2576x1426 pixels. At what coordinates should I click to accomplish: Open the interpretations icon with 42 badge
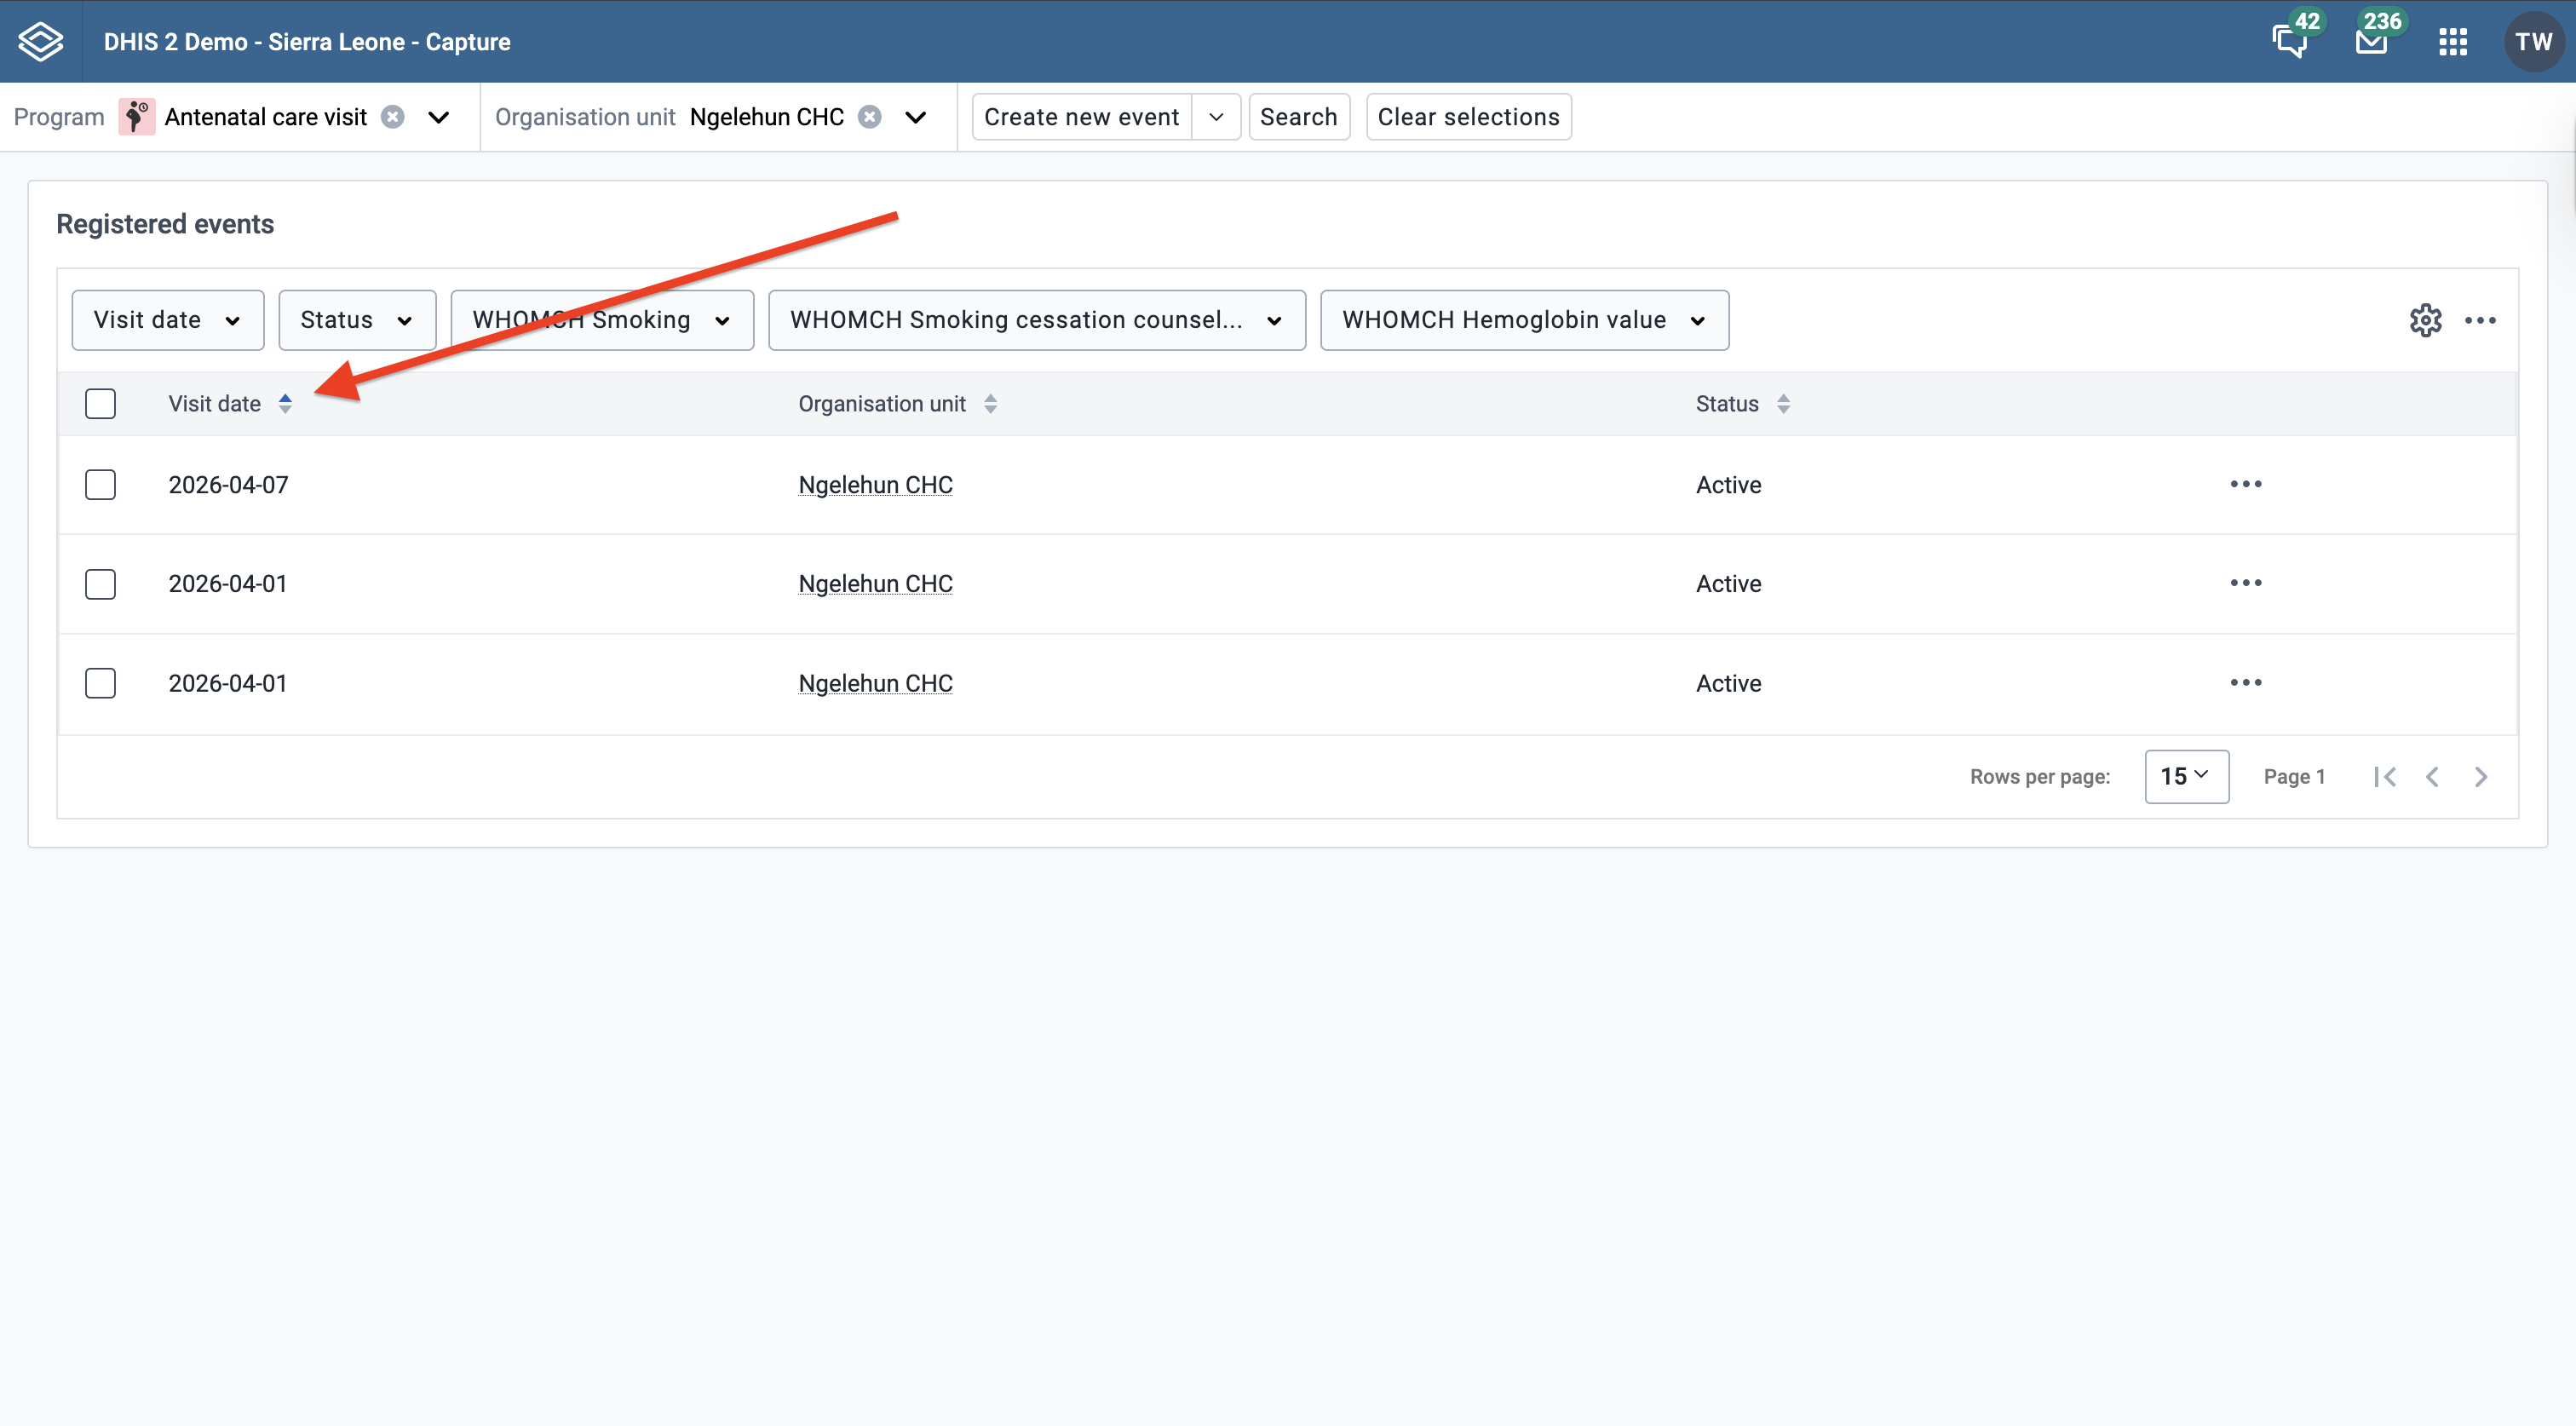click(x=2290, y=41)
